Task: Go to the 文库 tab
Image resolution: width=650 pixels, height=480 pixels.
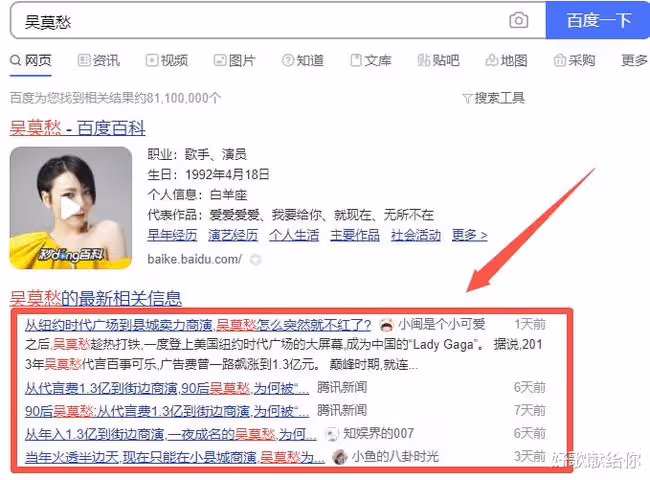Action: 371,61
